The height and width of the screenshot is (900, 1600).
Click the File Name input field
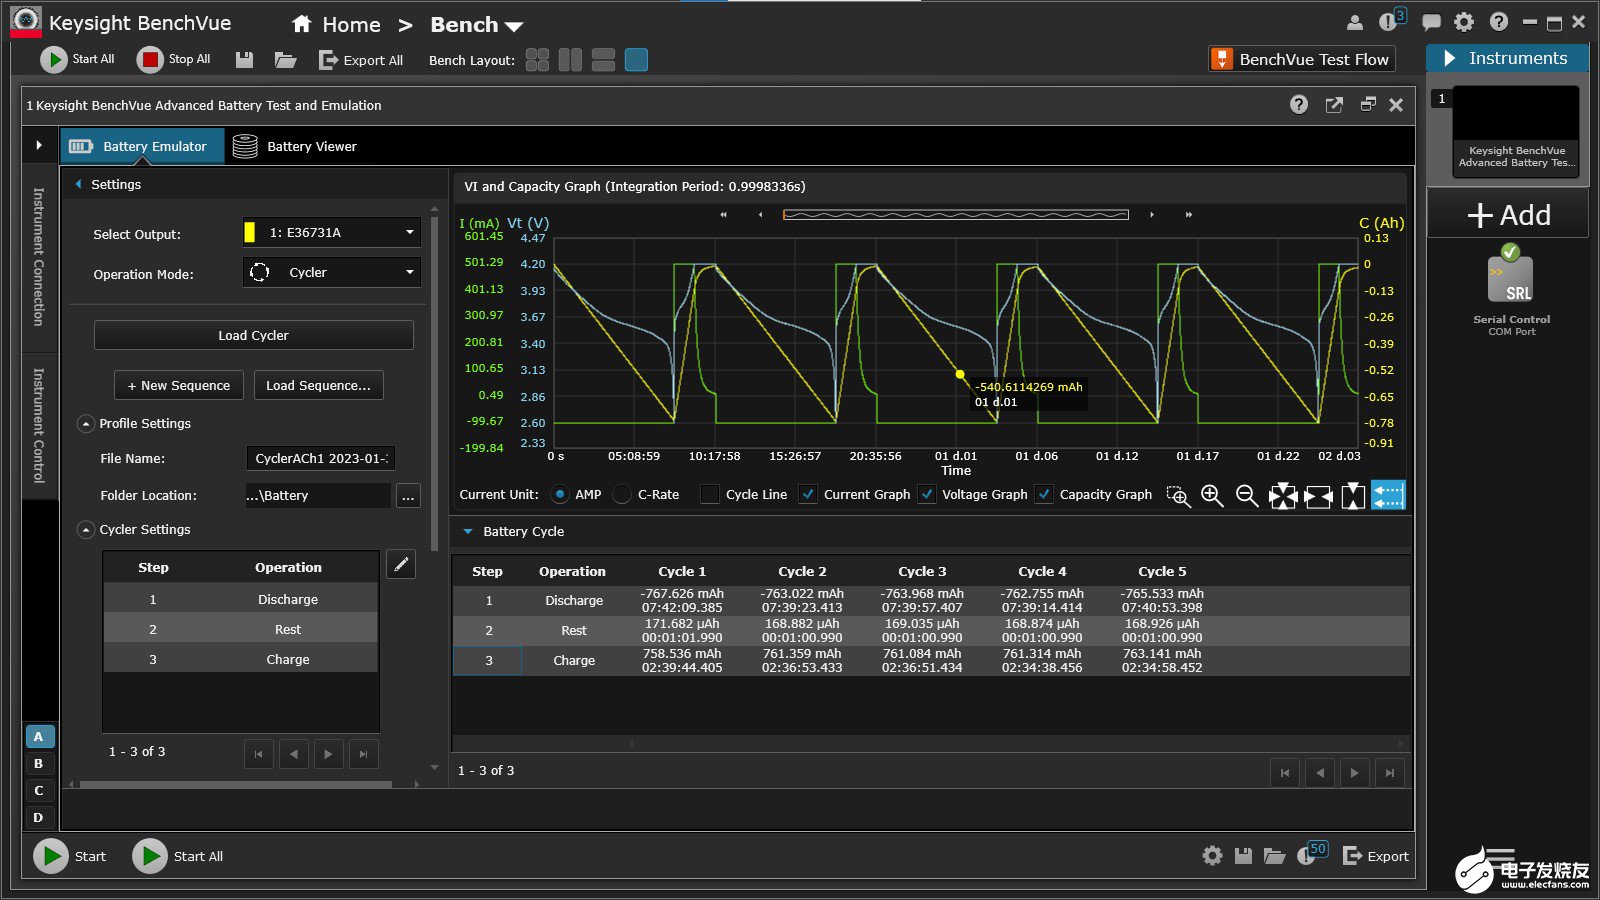coord(320,458)
